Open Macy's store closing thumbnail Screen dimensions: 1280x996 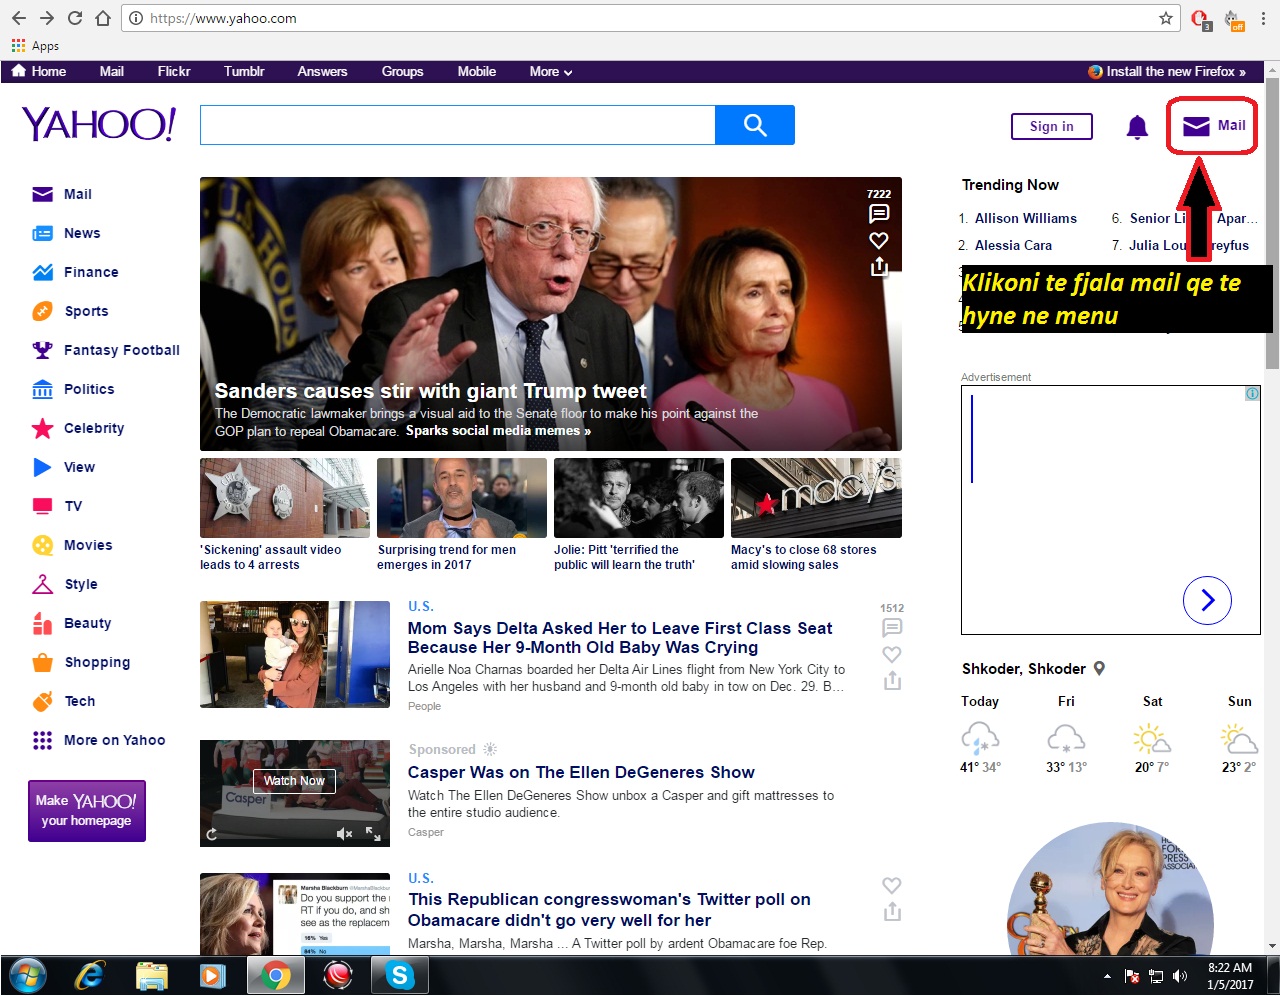pos(816,498)
